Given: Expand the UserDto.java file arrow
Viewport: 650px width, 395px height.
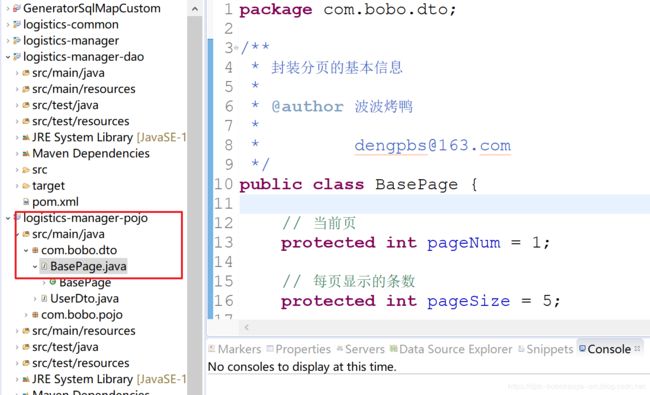Looking at the screenshot, I should (35, 299).
